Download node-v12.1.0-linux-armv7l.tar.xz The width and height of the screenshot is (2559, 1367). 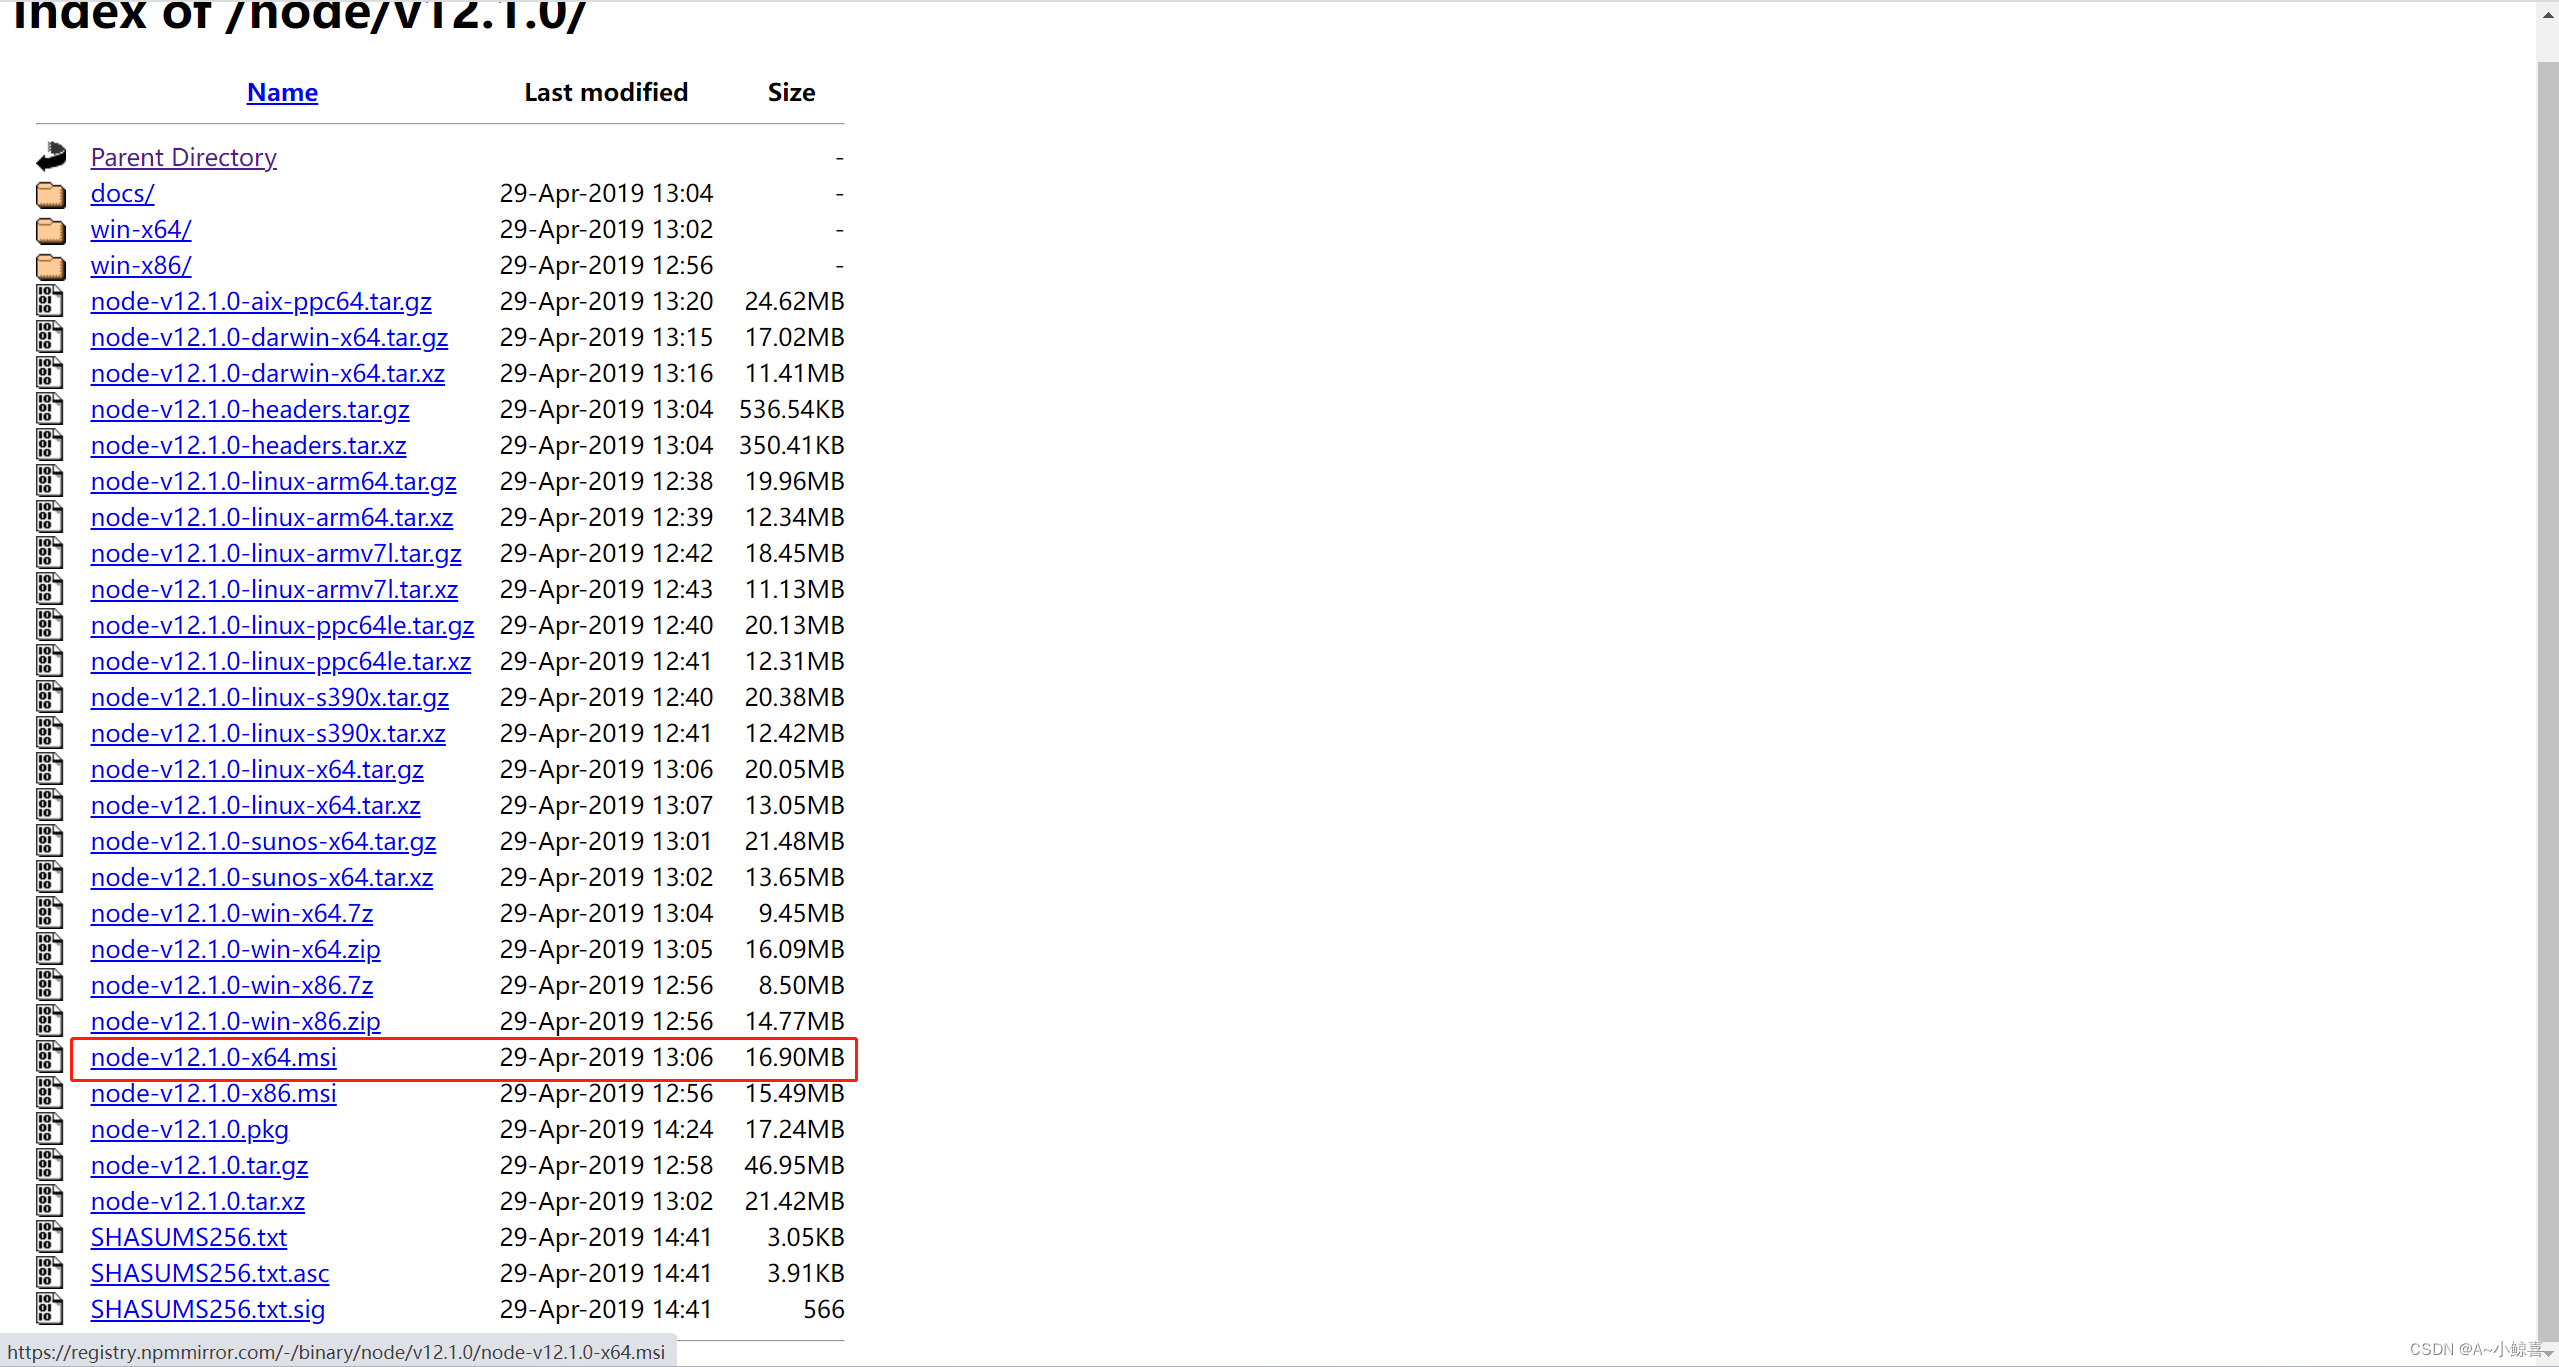tap(275, 589)
